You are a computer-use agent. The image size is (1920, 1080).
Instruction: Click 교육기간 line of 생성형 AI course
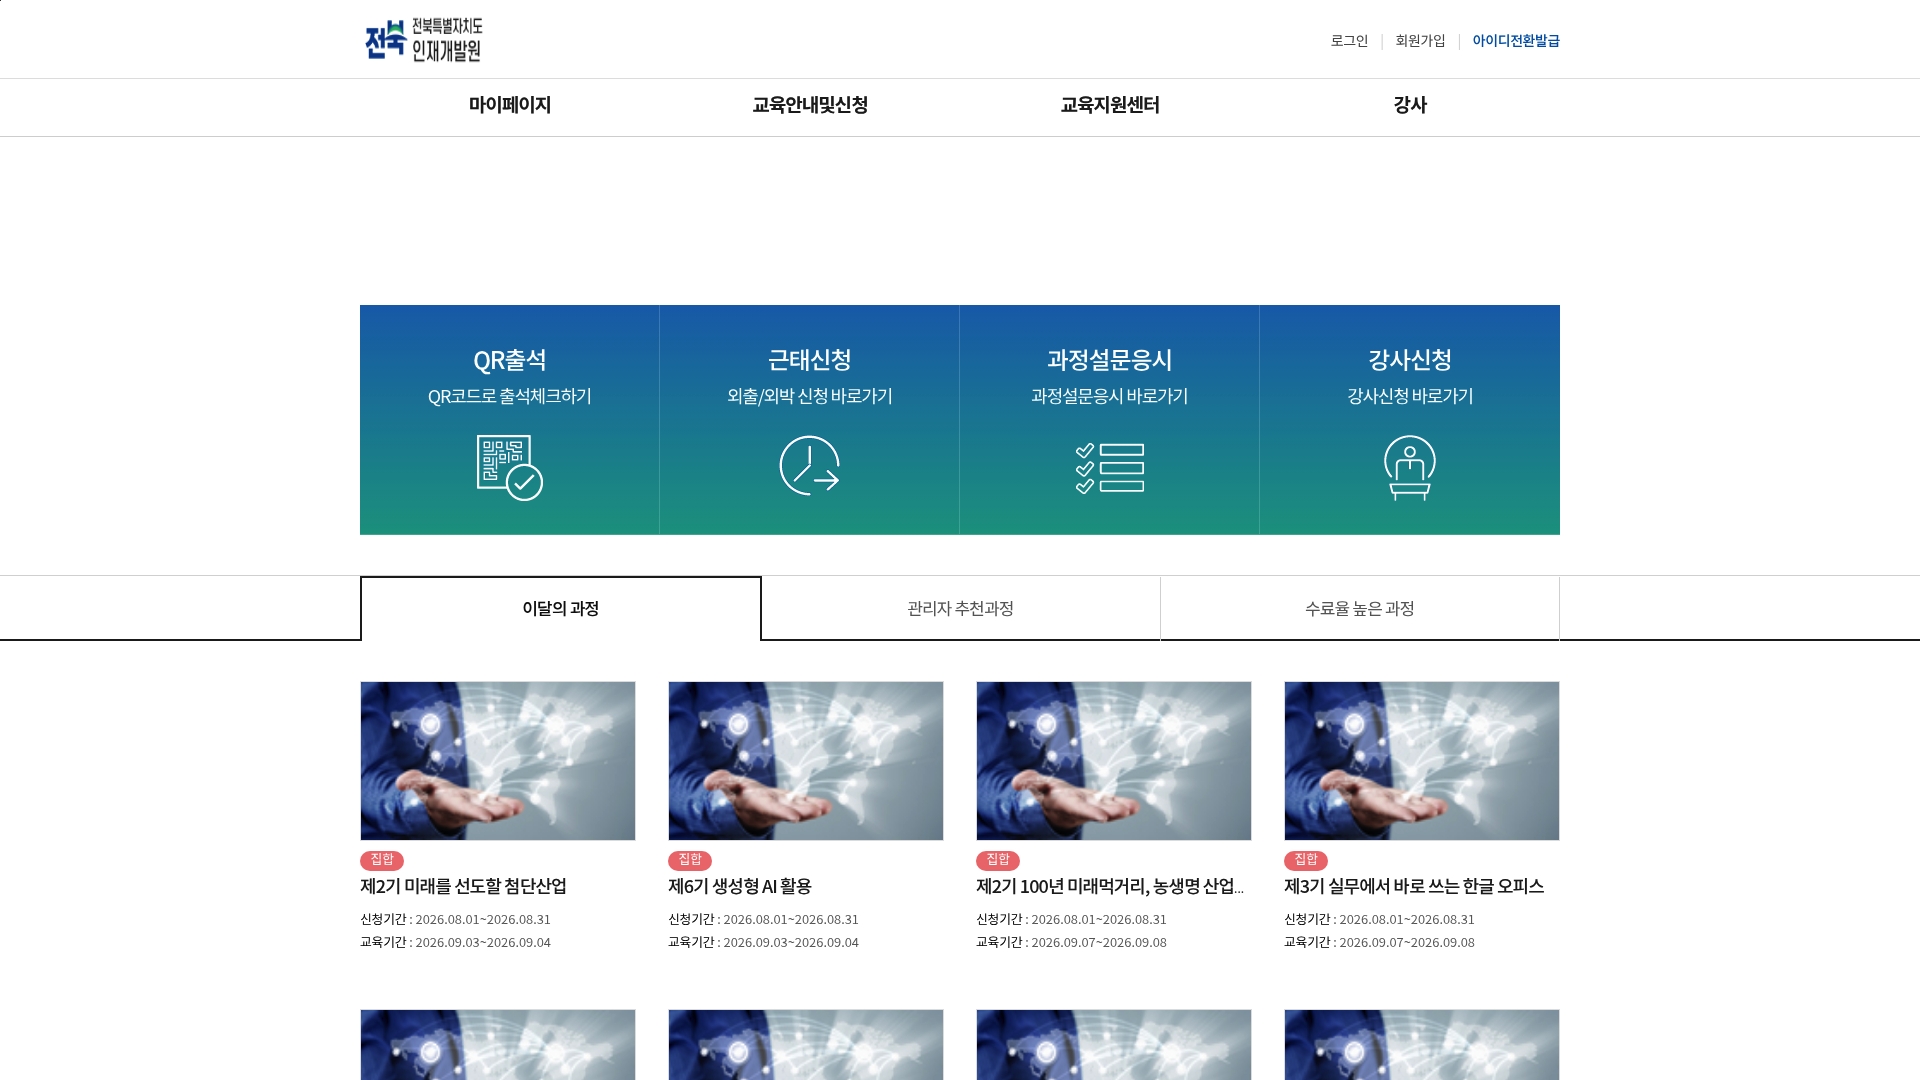pyautogui.click(x=764, y=942)
